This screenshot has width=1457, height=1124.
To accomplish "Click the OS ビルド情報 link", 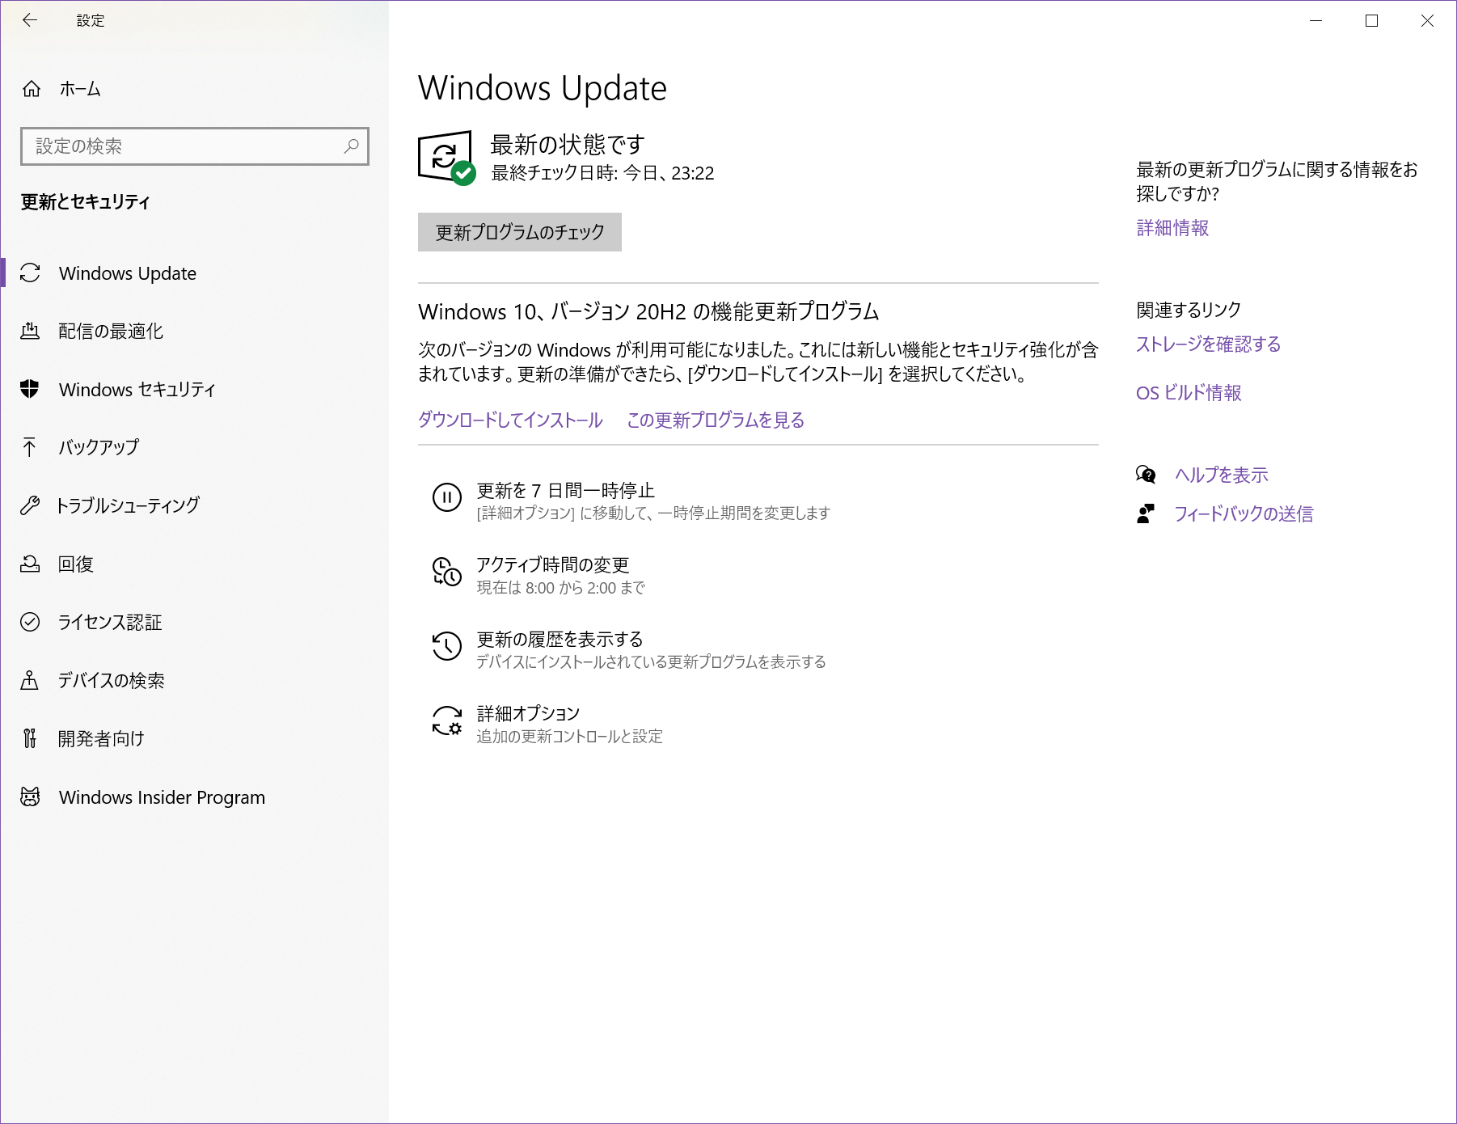I will click(x=1188, y=393).
